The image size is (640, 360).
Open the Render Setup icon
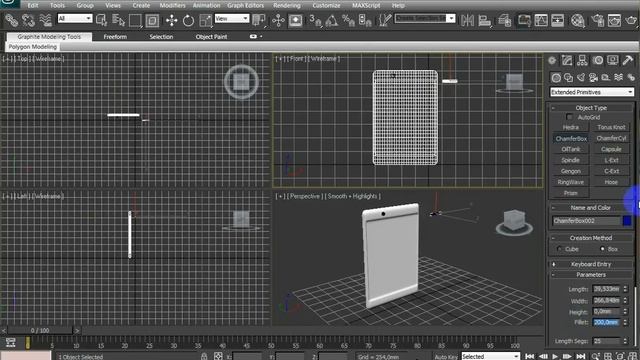(598, 20)
